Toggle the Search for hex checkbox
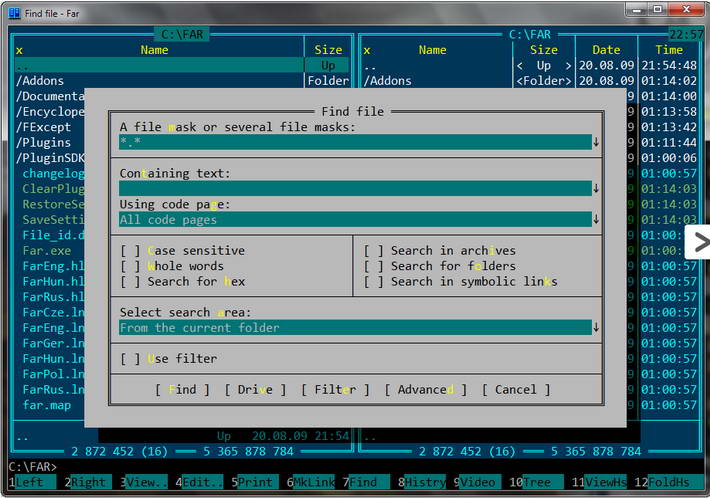Viewport: 710px width, 498px height. pyautogui.click(x=130, y=282)
